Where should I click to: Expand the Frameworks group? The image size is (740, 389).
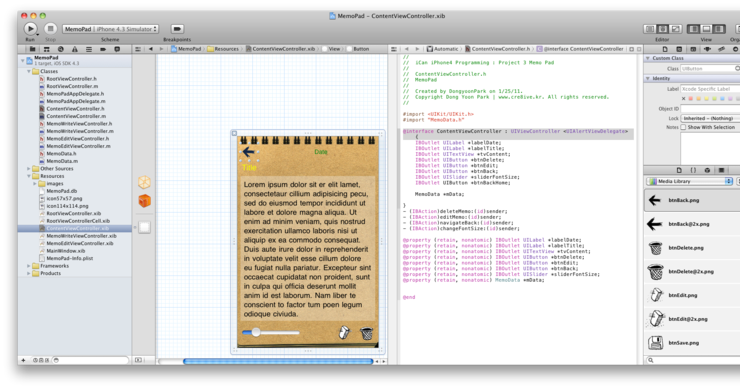click(29, 266)
